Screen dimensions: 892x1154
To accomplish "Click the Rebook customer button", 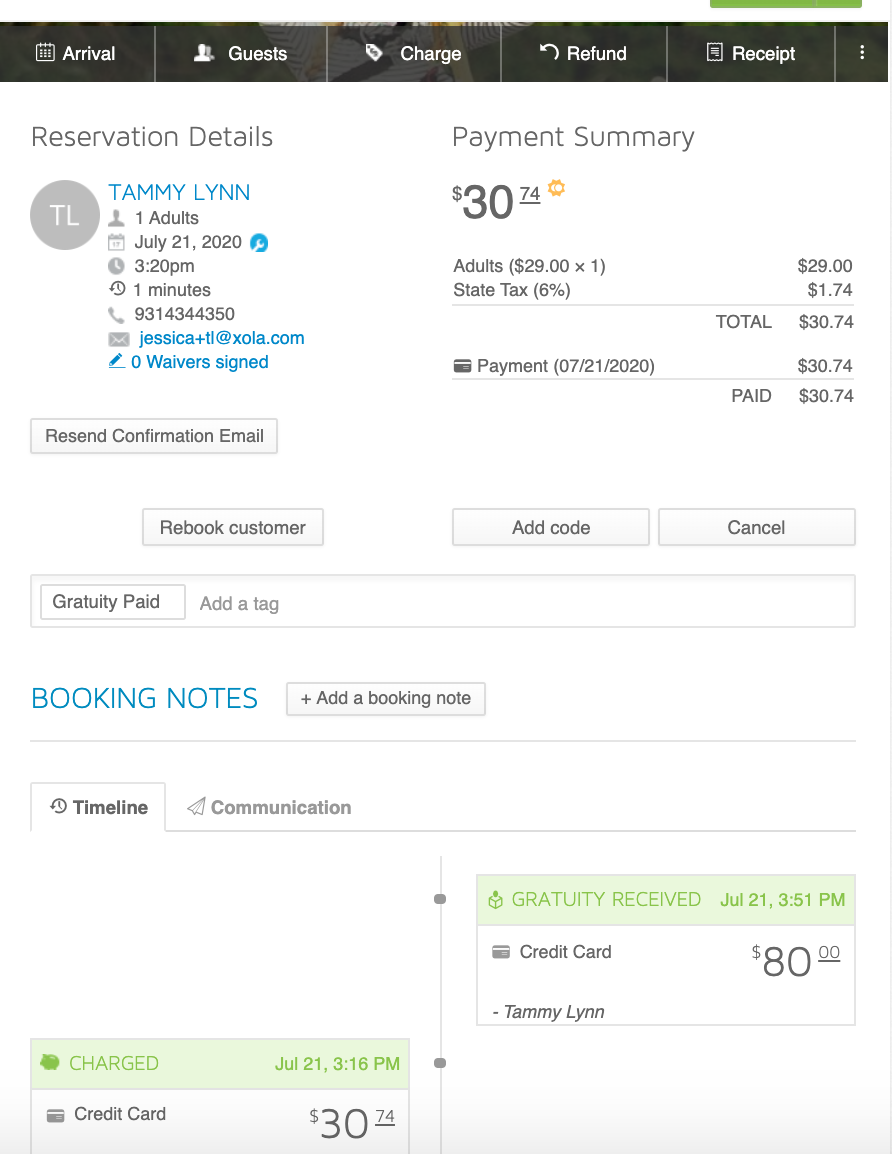I will click(x=233, y=528).
